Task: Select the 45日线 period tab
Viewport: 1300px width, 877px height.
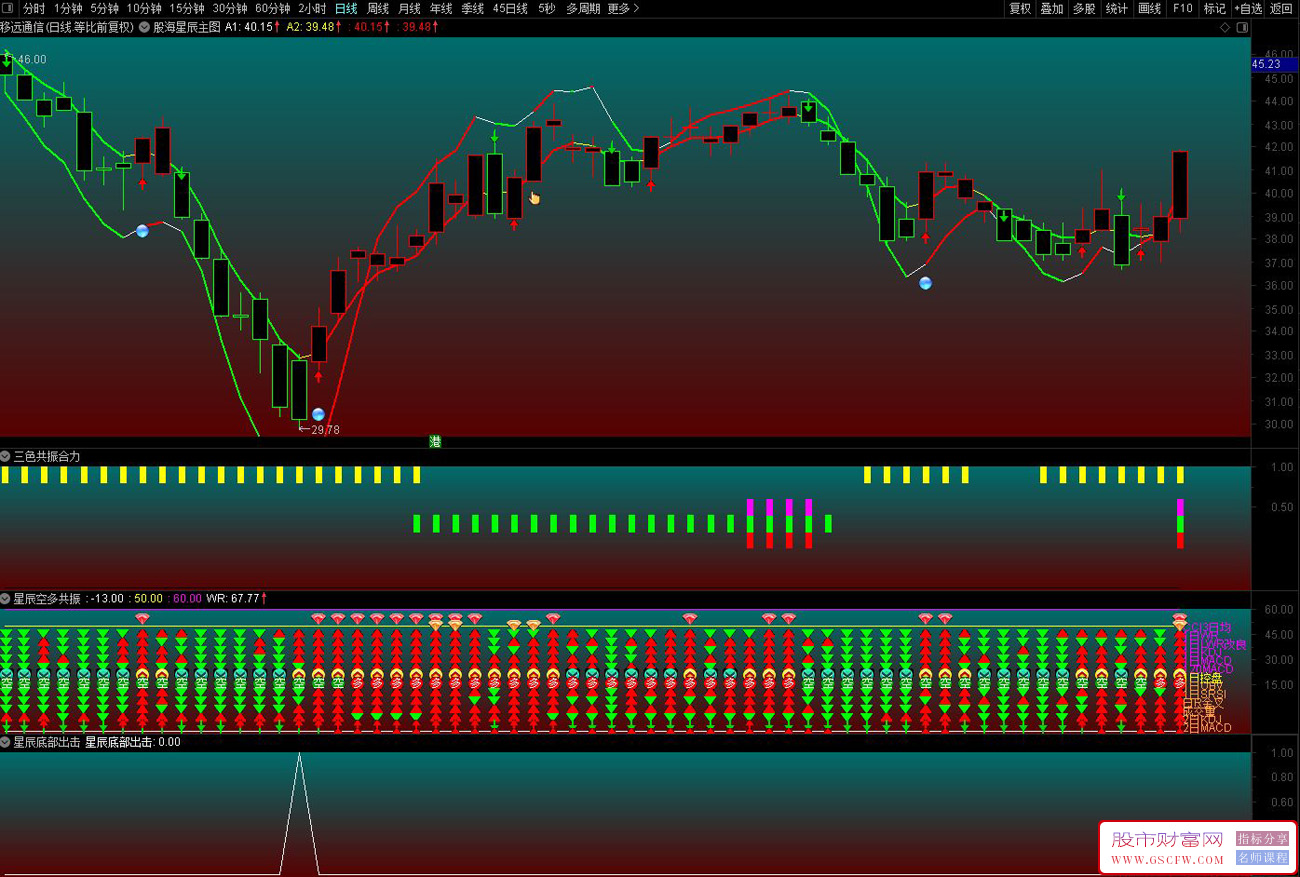Action: point(510,8)
